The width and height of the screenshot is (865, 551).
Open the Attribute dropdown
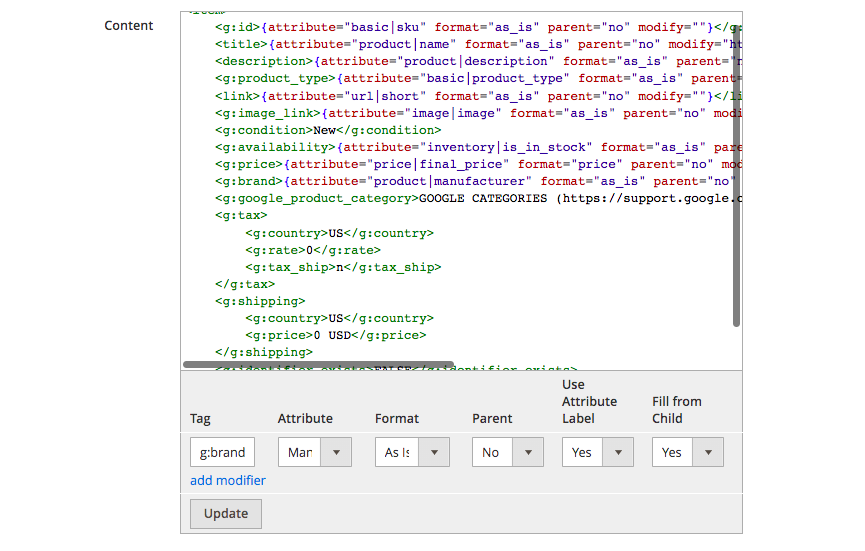tap(314, 452)
